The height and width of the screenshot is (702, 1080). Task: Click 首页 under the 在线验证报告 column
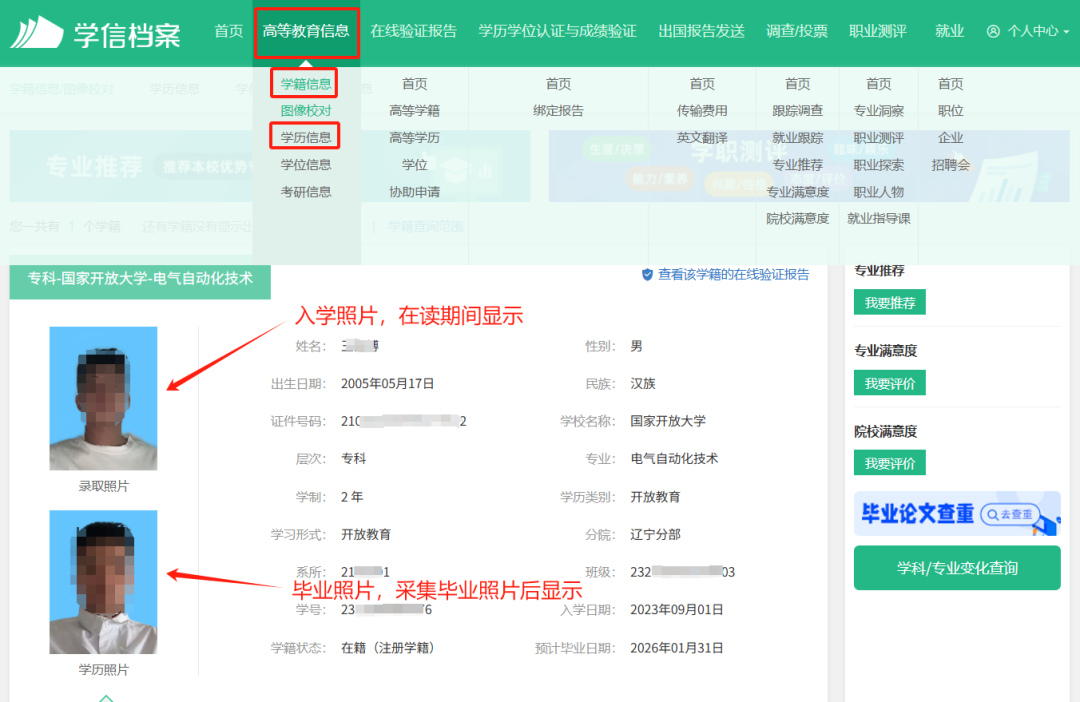coord(415,84)
